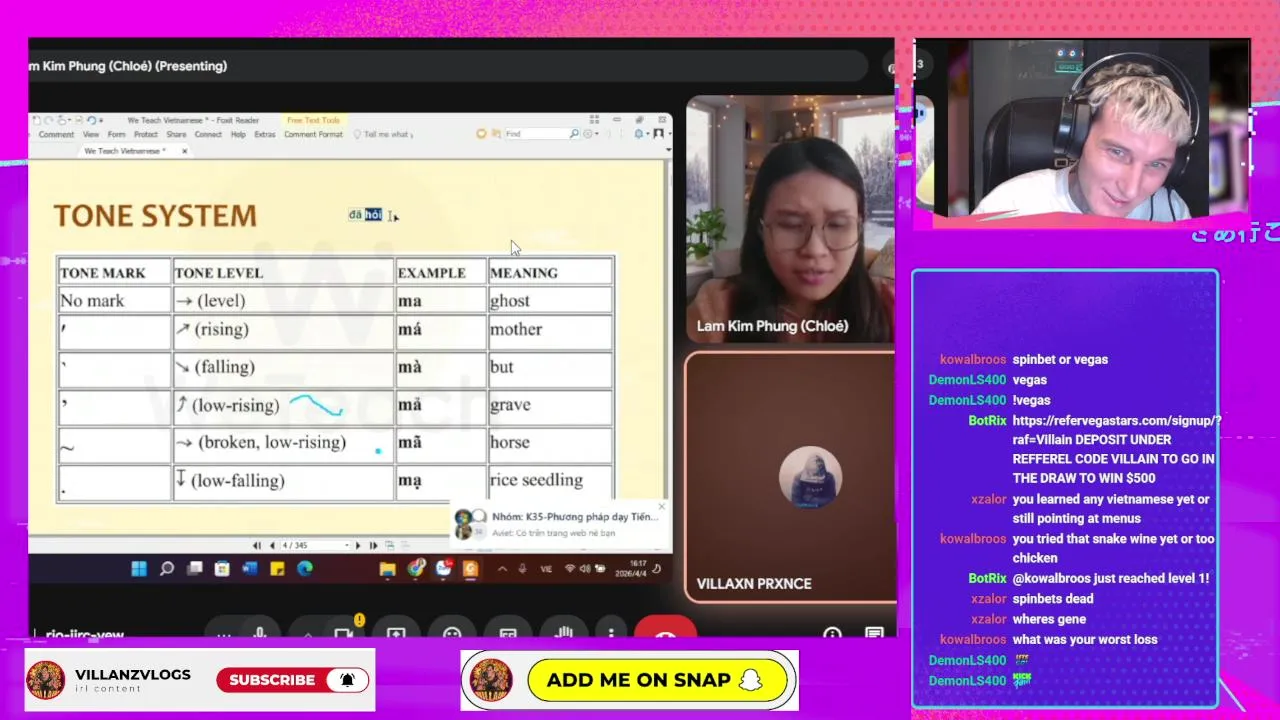1280x720 pixels.
Task: Open meeting details info icon
Action: pyautogui.click(x=832, y=633)
